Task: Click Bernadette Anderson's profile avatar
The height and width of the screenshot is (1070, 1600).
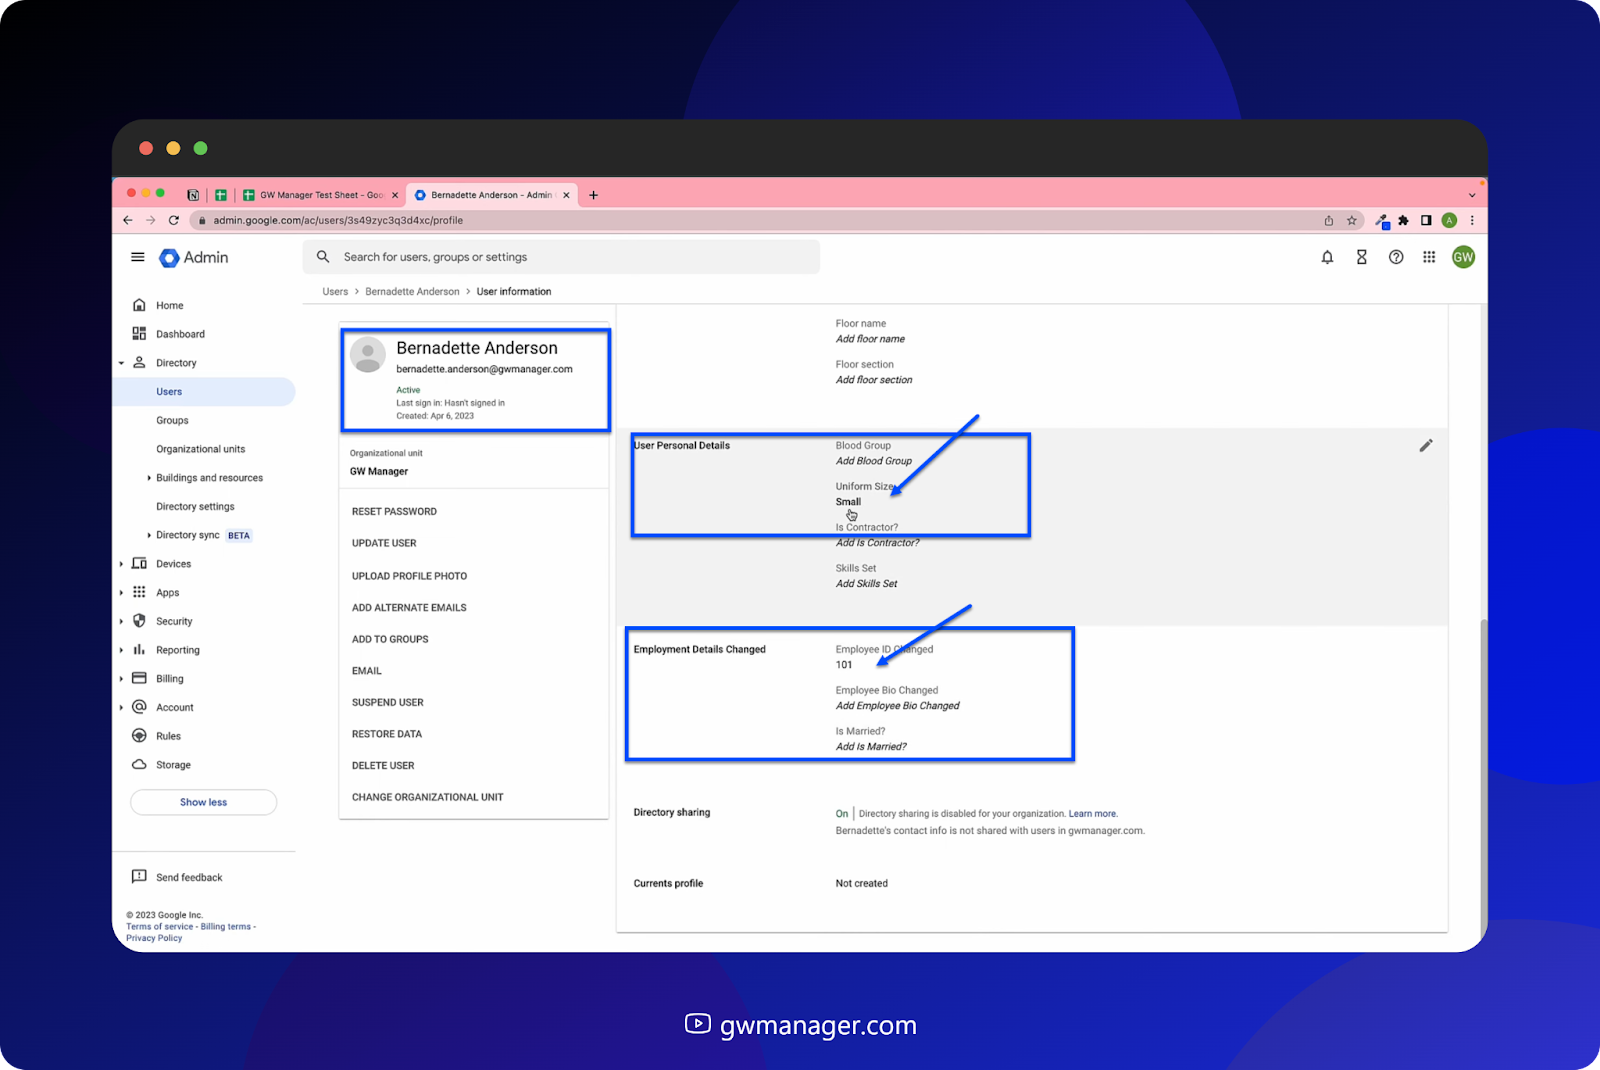Action: pyautogui.click(x=368, y=355)
